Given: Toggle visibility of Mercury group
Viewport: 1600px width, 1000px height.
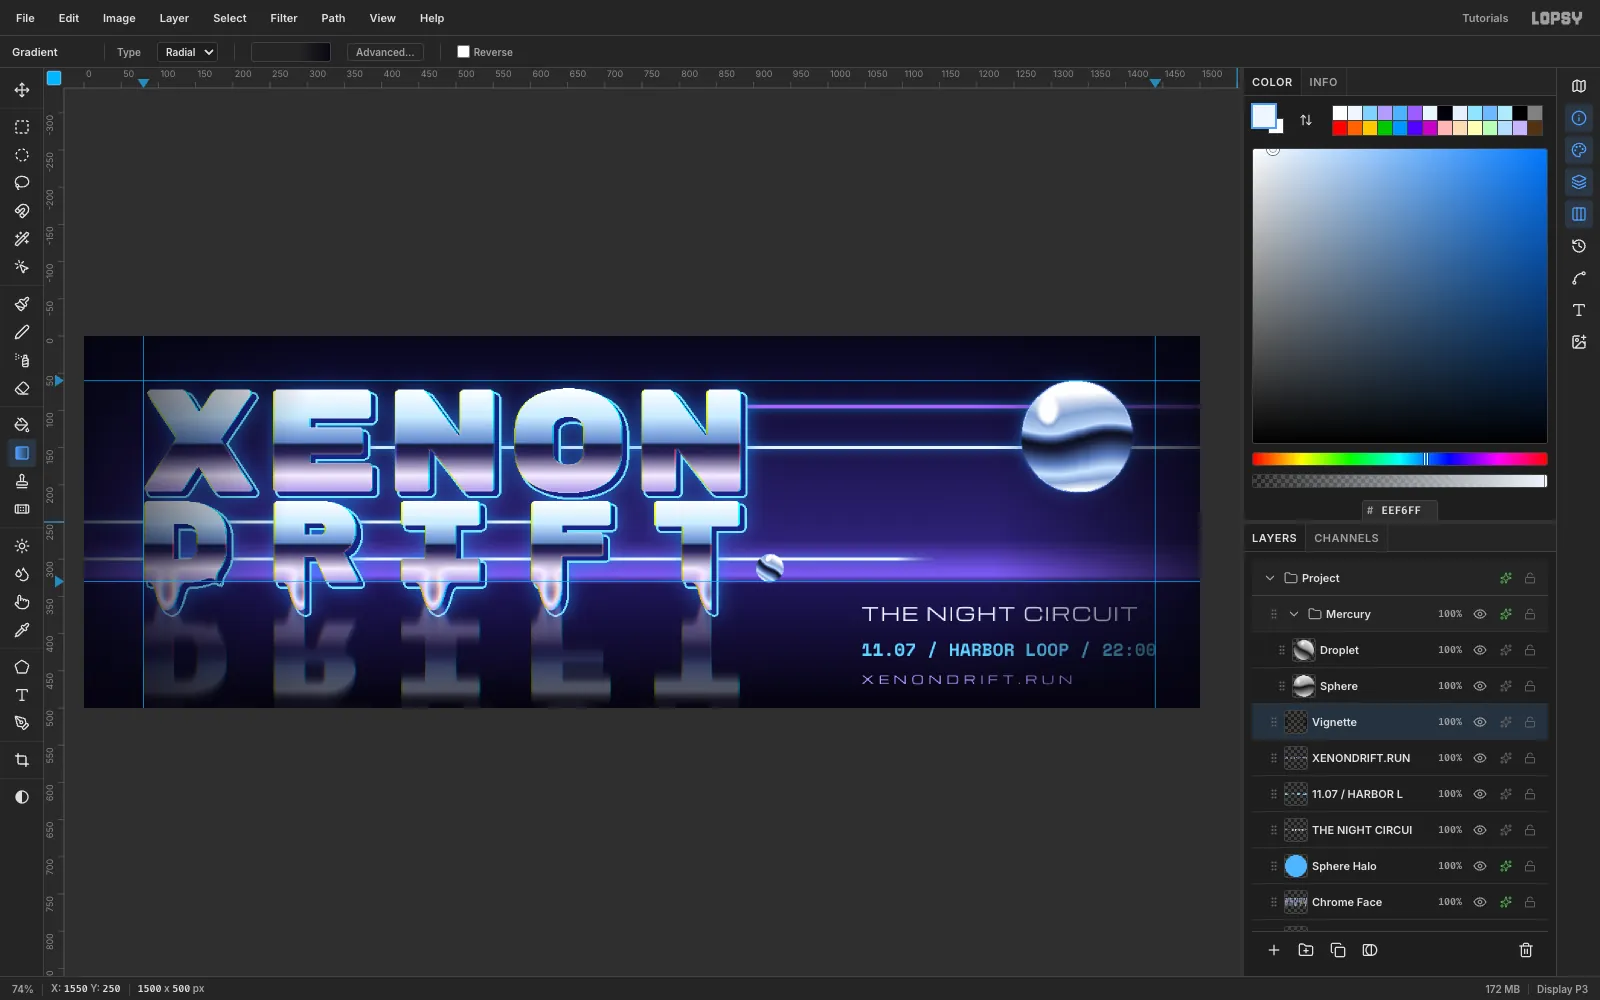Looking at the screenshot, I should 1480,614.
